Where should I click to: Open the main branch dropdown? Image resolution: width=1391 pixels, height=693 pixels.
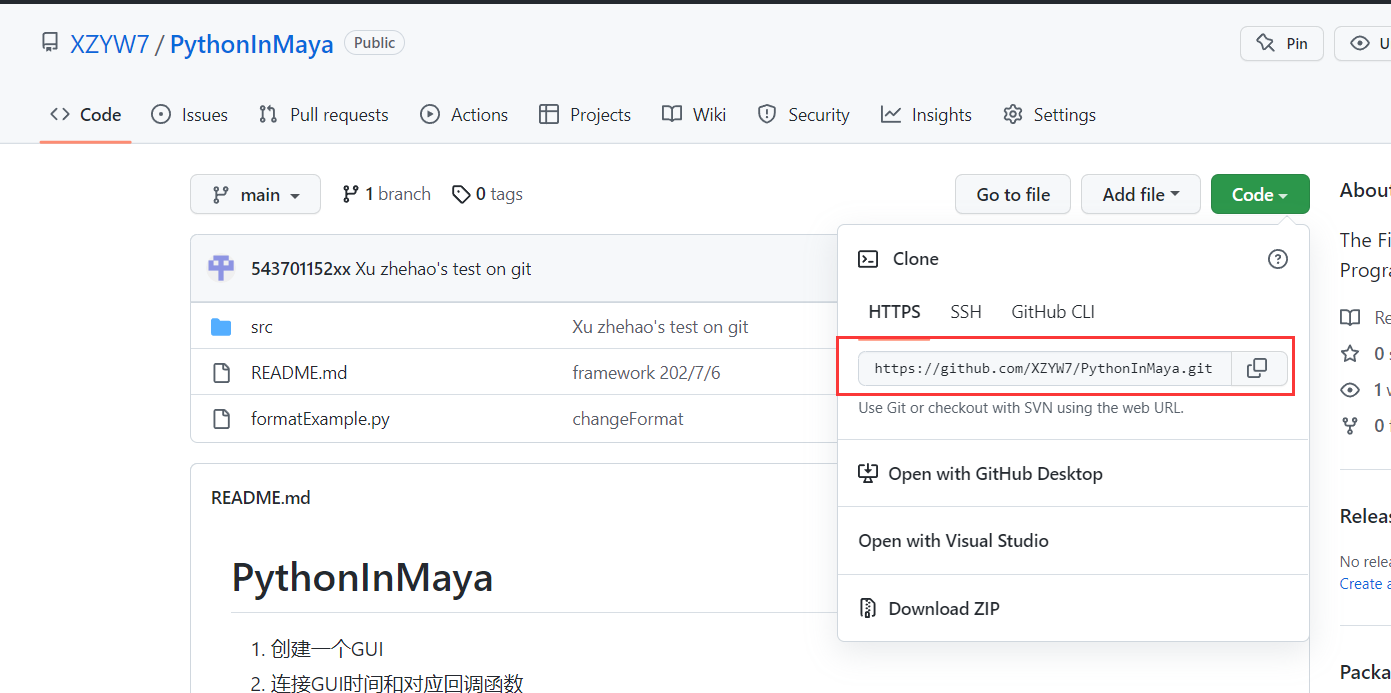[x=255, y=194]
